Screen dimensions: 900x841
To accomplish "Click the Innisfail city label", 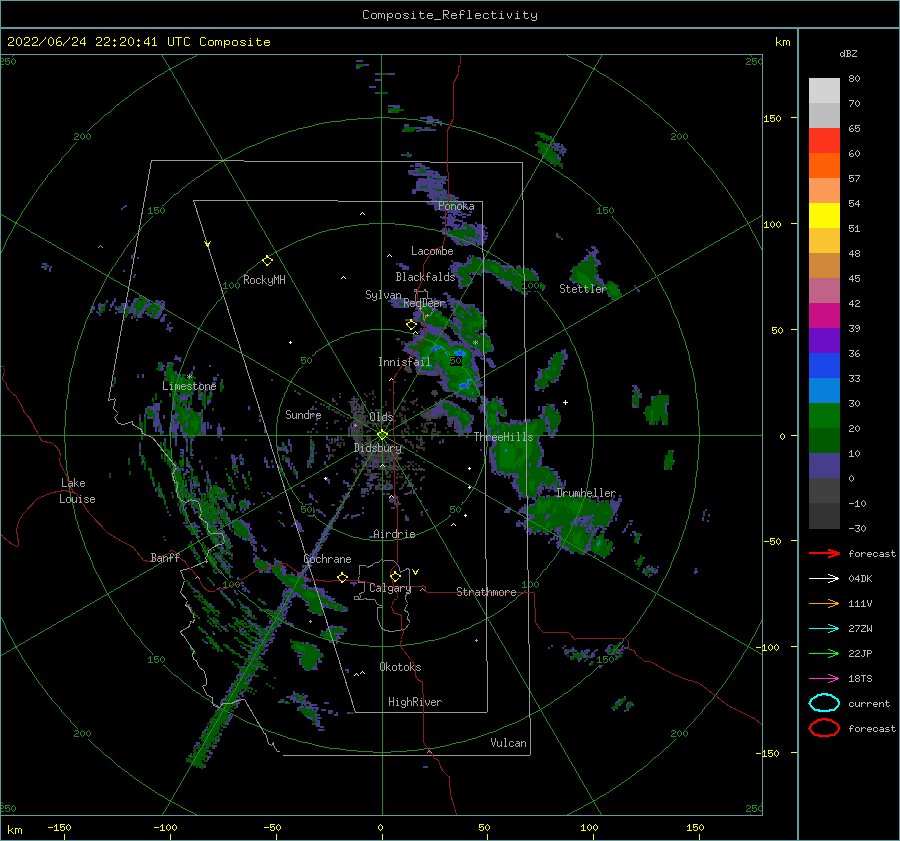I will tap(404, 362).
